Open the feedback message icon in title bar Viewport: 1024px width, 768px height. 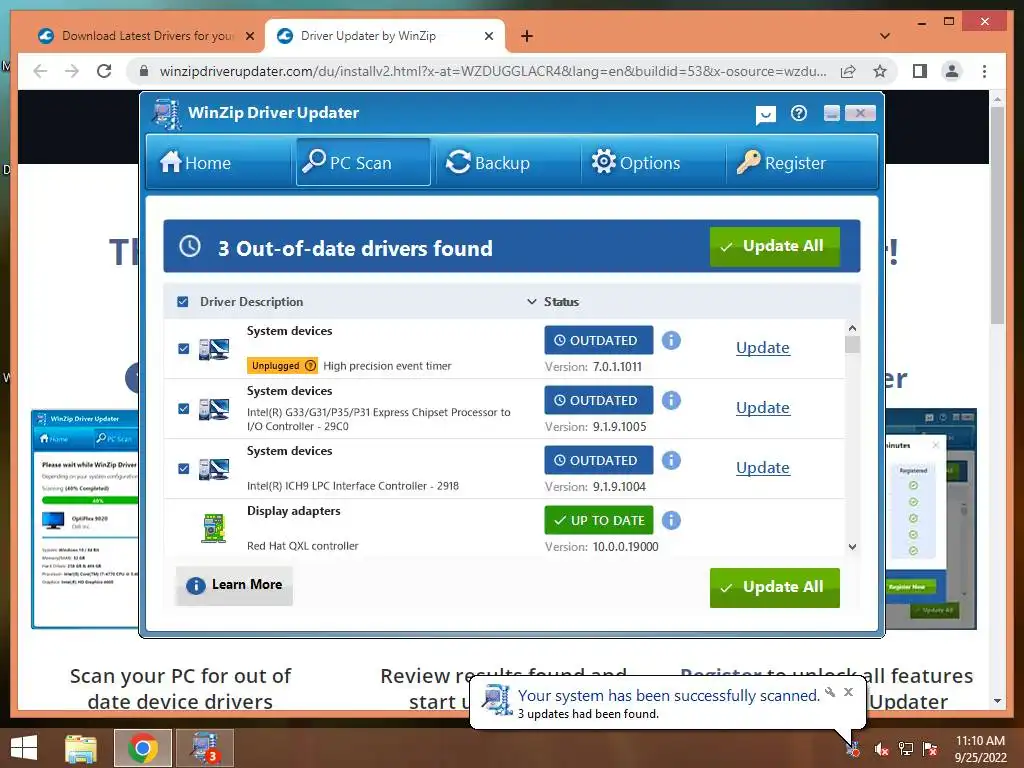[x=765, y=115]
